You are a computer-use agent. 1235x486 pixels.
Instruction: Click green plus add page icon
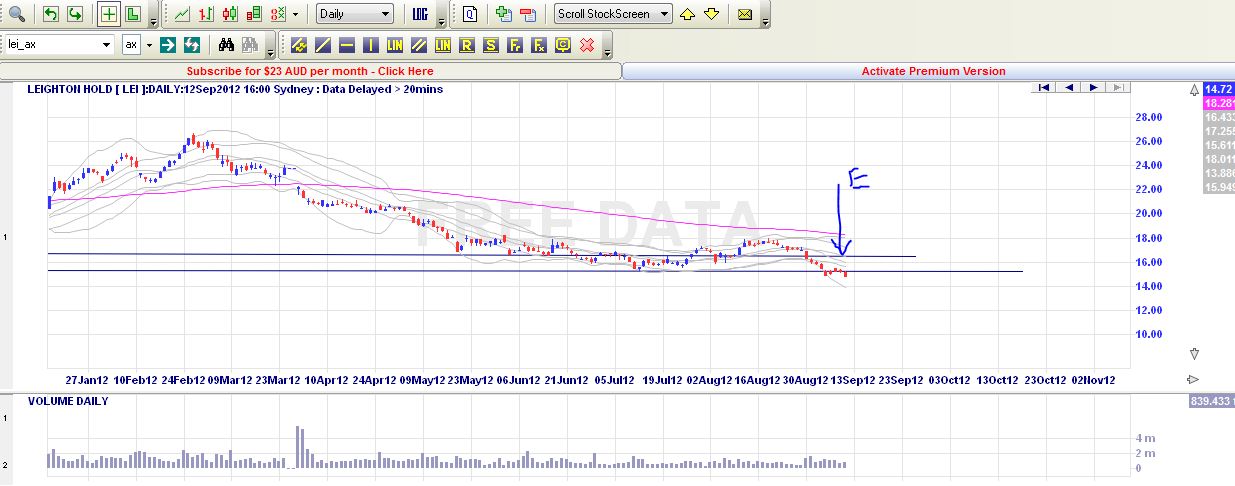[x=504, y=14]
